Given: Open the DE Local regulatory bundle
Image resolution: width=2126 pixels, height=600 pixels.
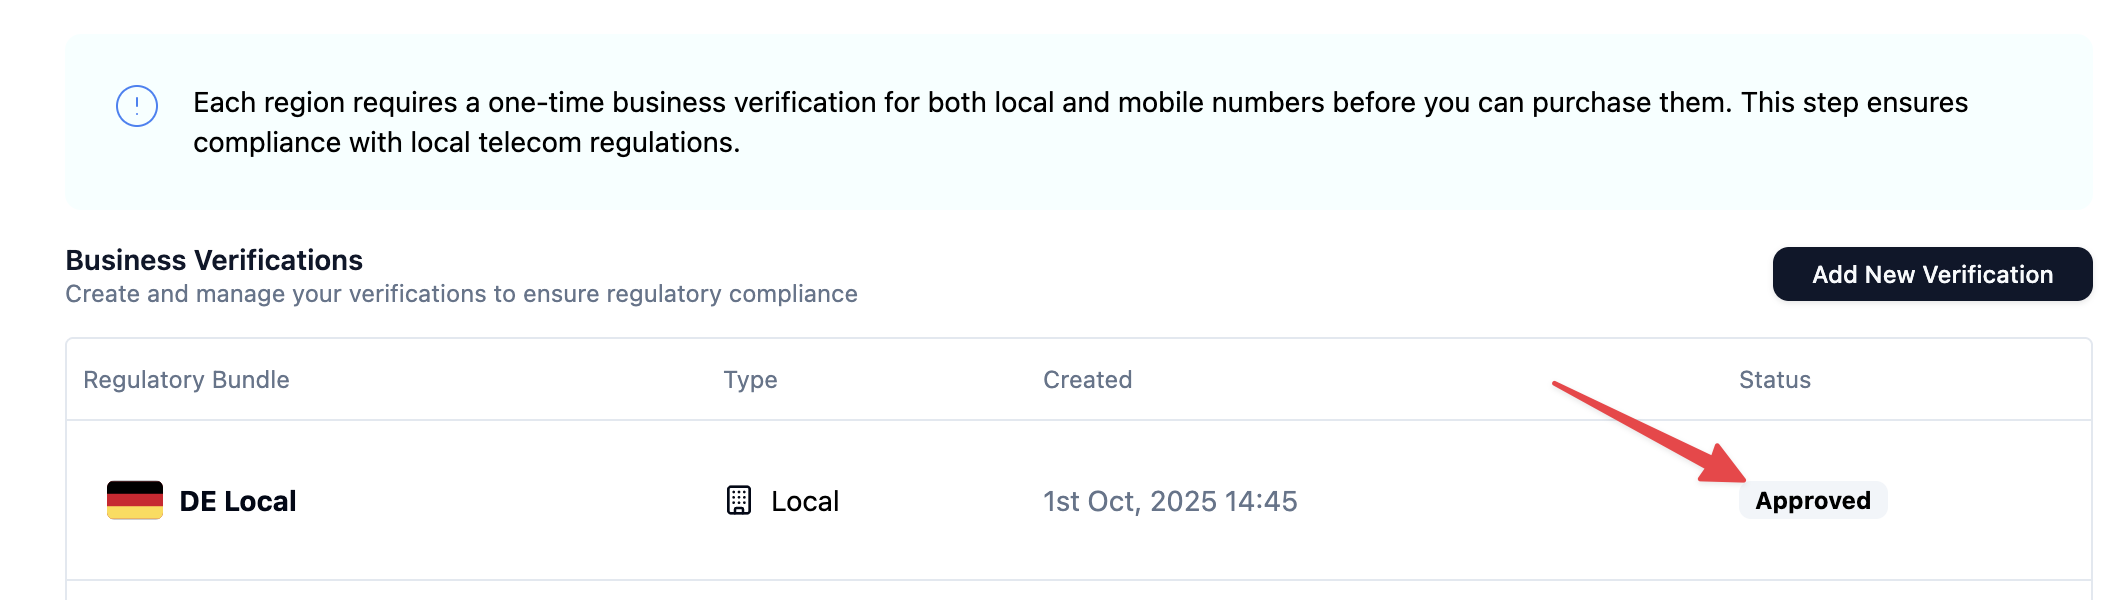Looking at the screenshot, I should 238,501.
